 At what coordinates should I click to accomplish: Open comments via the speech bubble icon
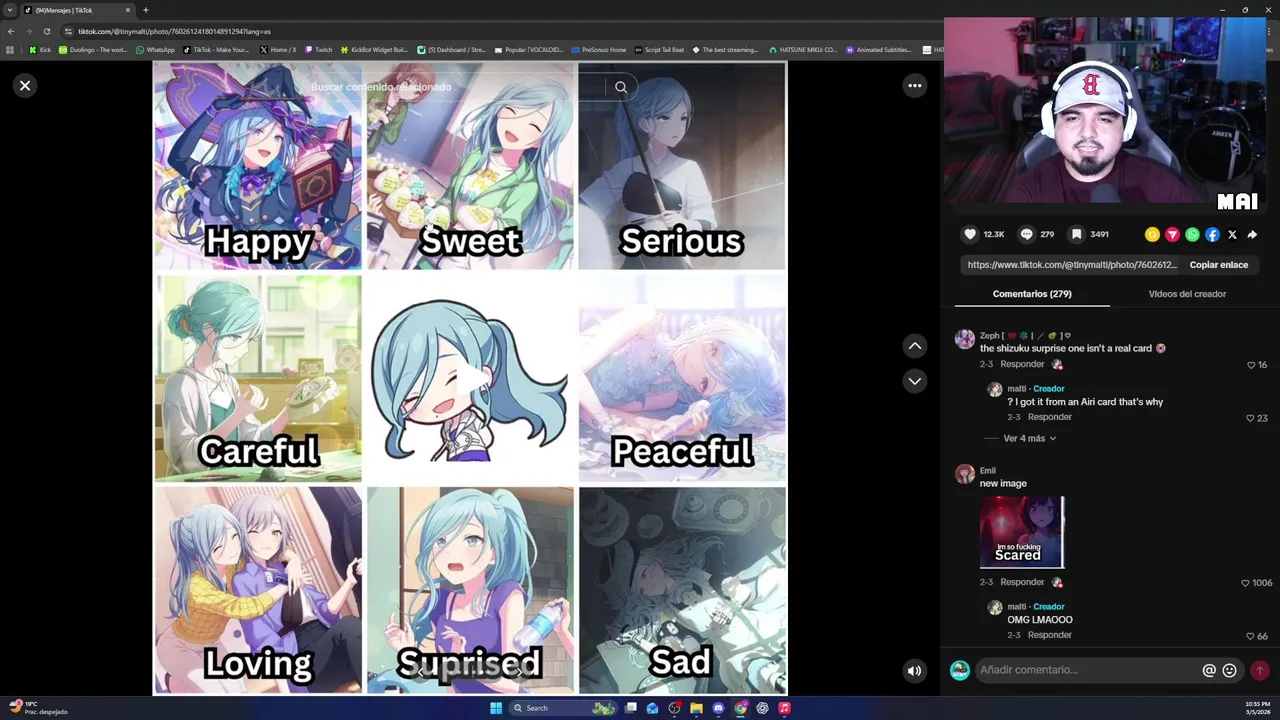click(x=1026, y=234)
